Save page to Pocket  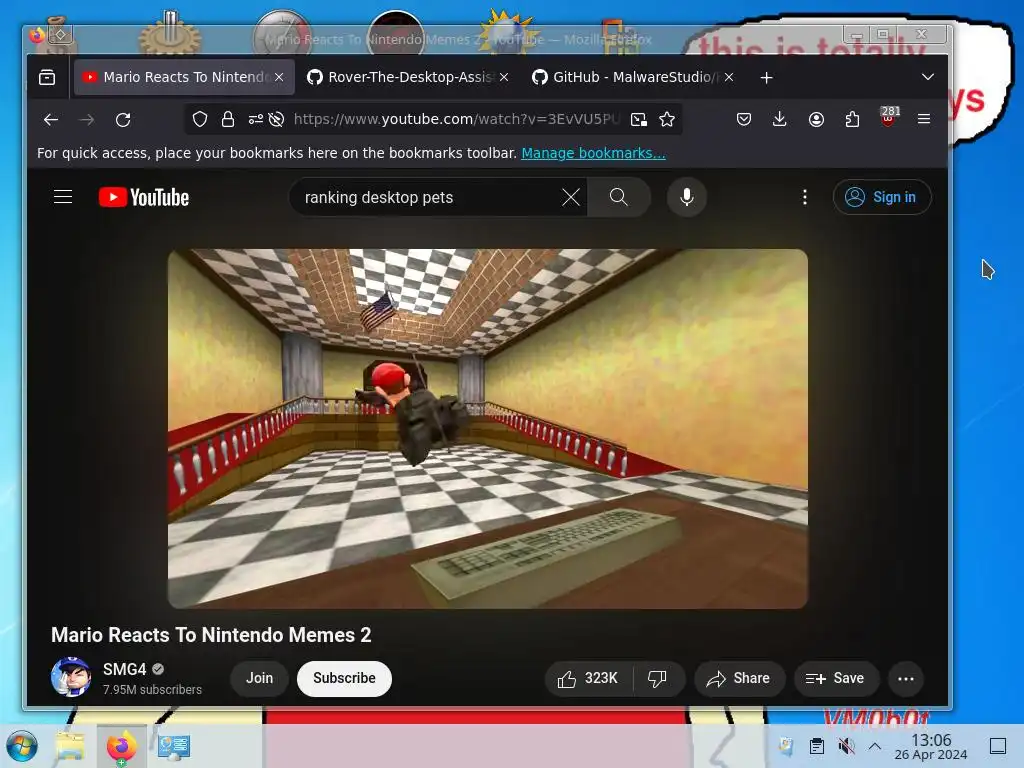coord(743,119)
